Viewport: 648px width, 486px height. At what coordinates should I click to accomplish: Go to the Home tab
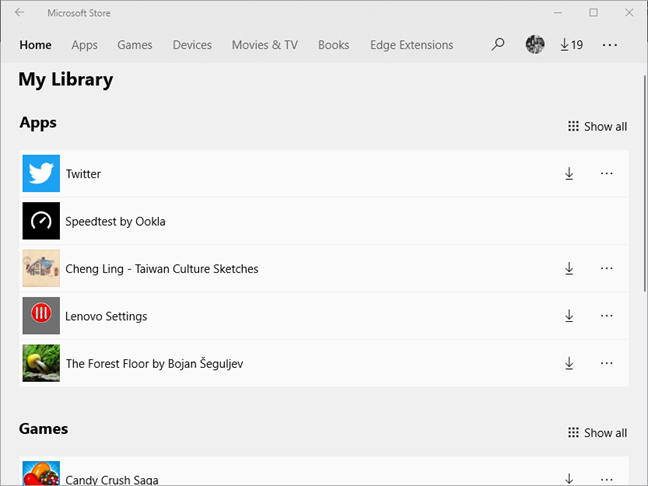tap(36, 45)
